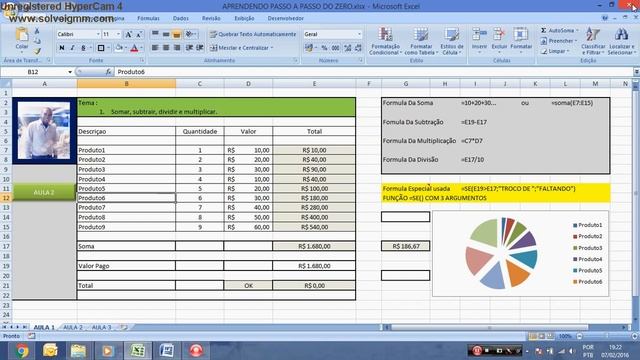Switch to the Dados ribbon tab
This screenshot has height=360, width=640.
(180, 18)
